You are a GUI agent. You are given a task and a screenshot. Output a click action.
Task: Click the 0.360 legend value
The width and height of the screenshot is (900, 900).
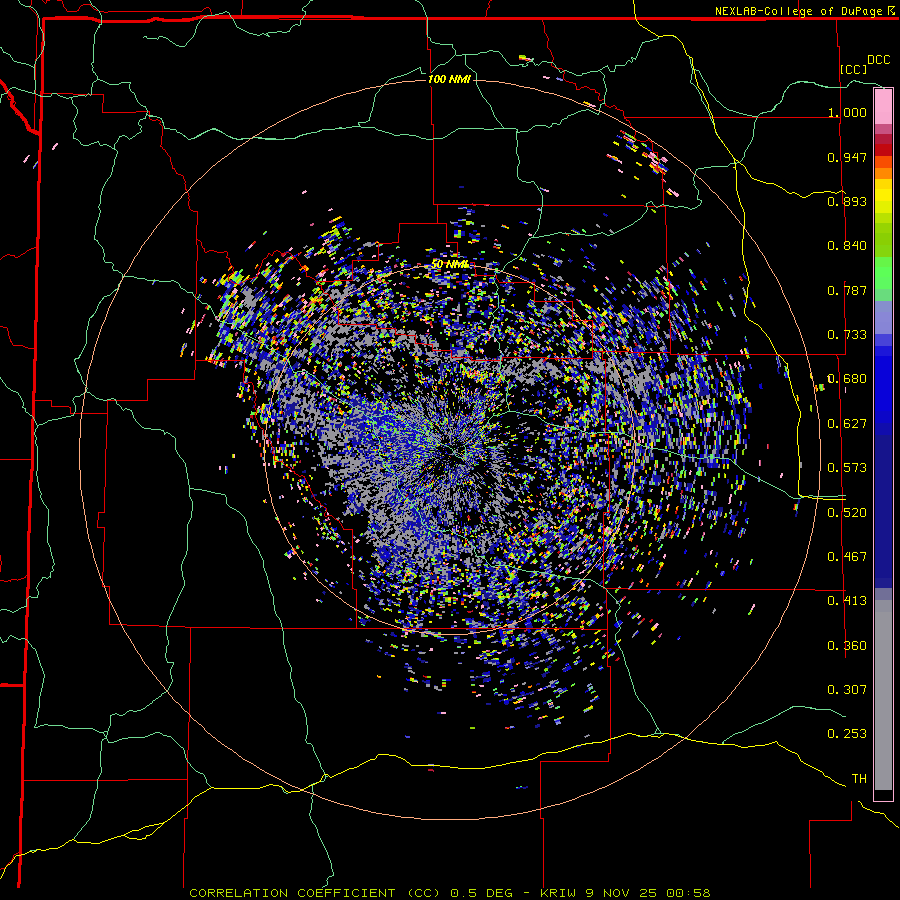point(847,646)
